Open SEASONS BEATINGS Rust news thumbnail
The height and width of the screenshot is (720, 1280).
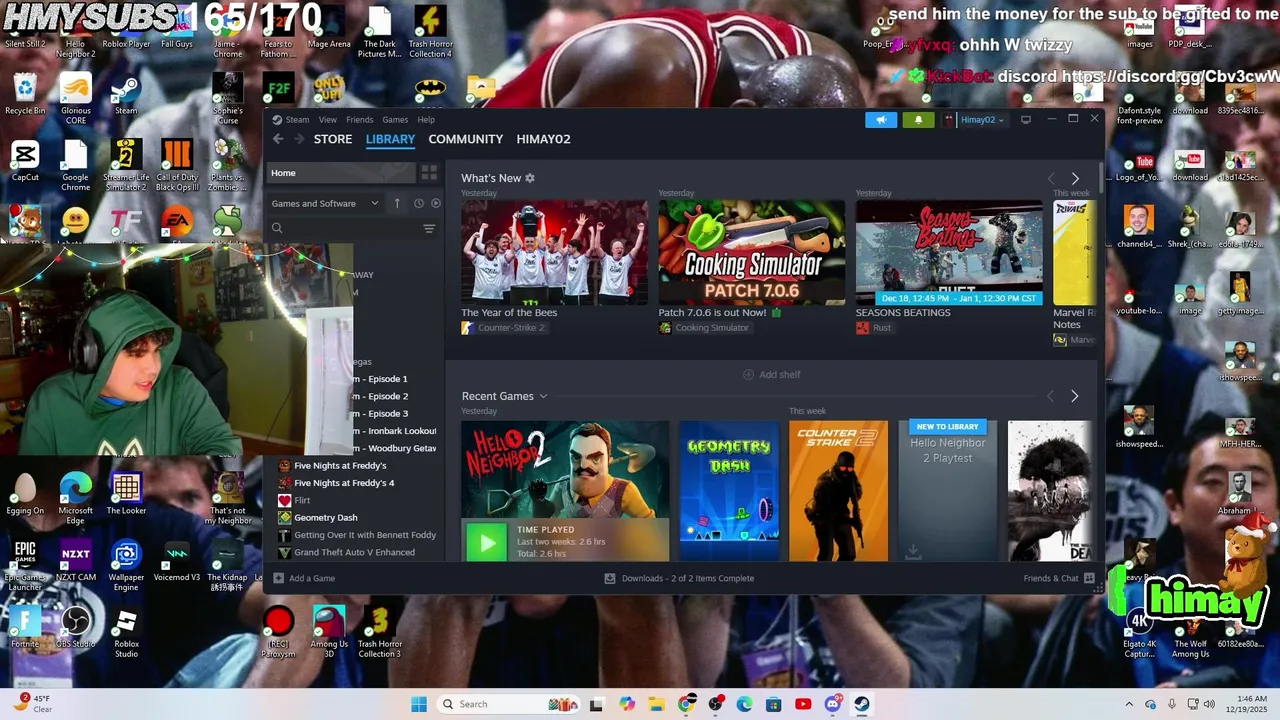tap(949, 252)
